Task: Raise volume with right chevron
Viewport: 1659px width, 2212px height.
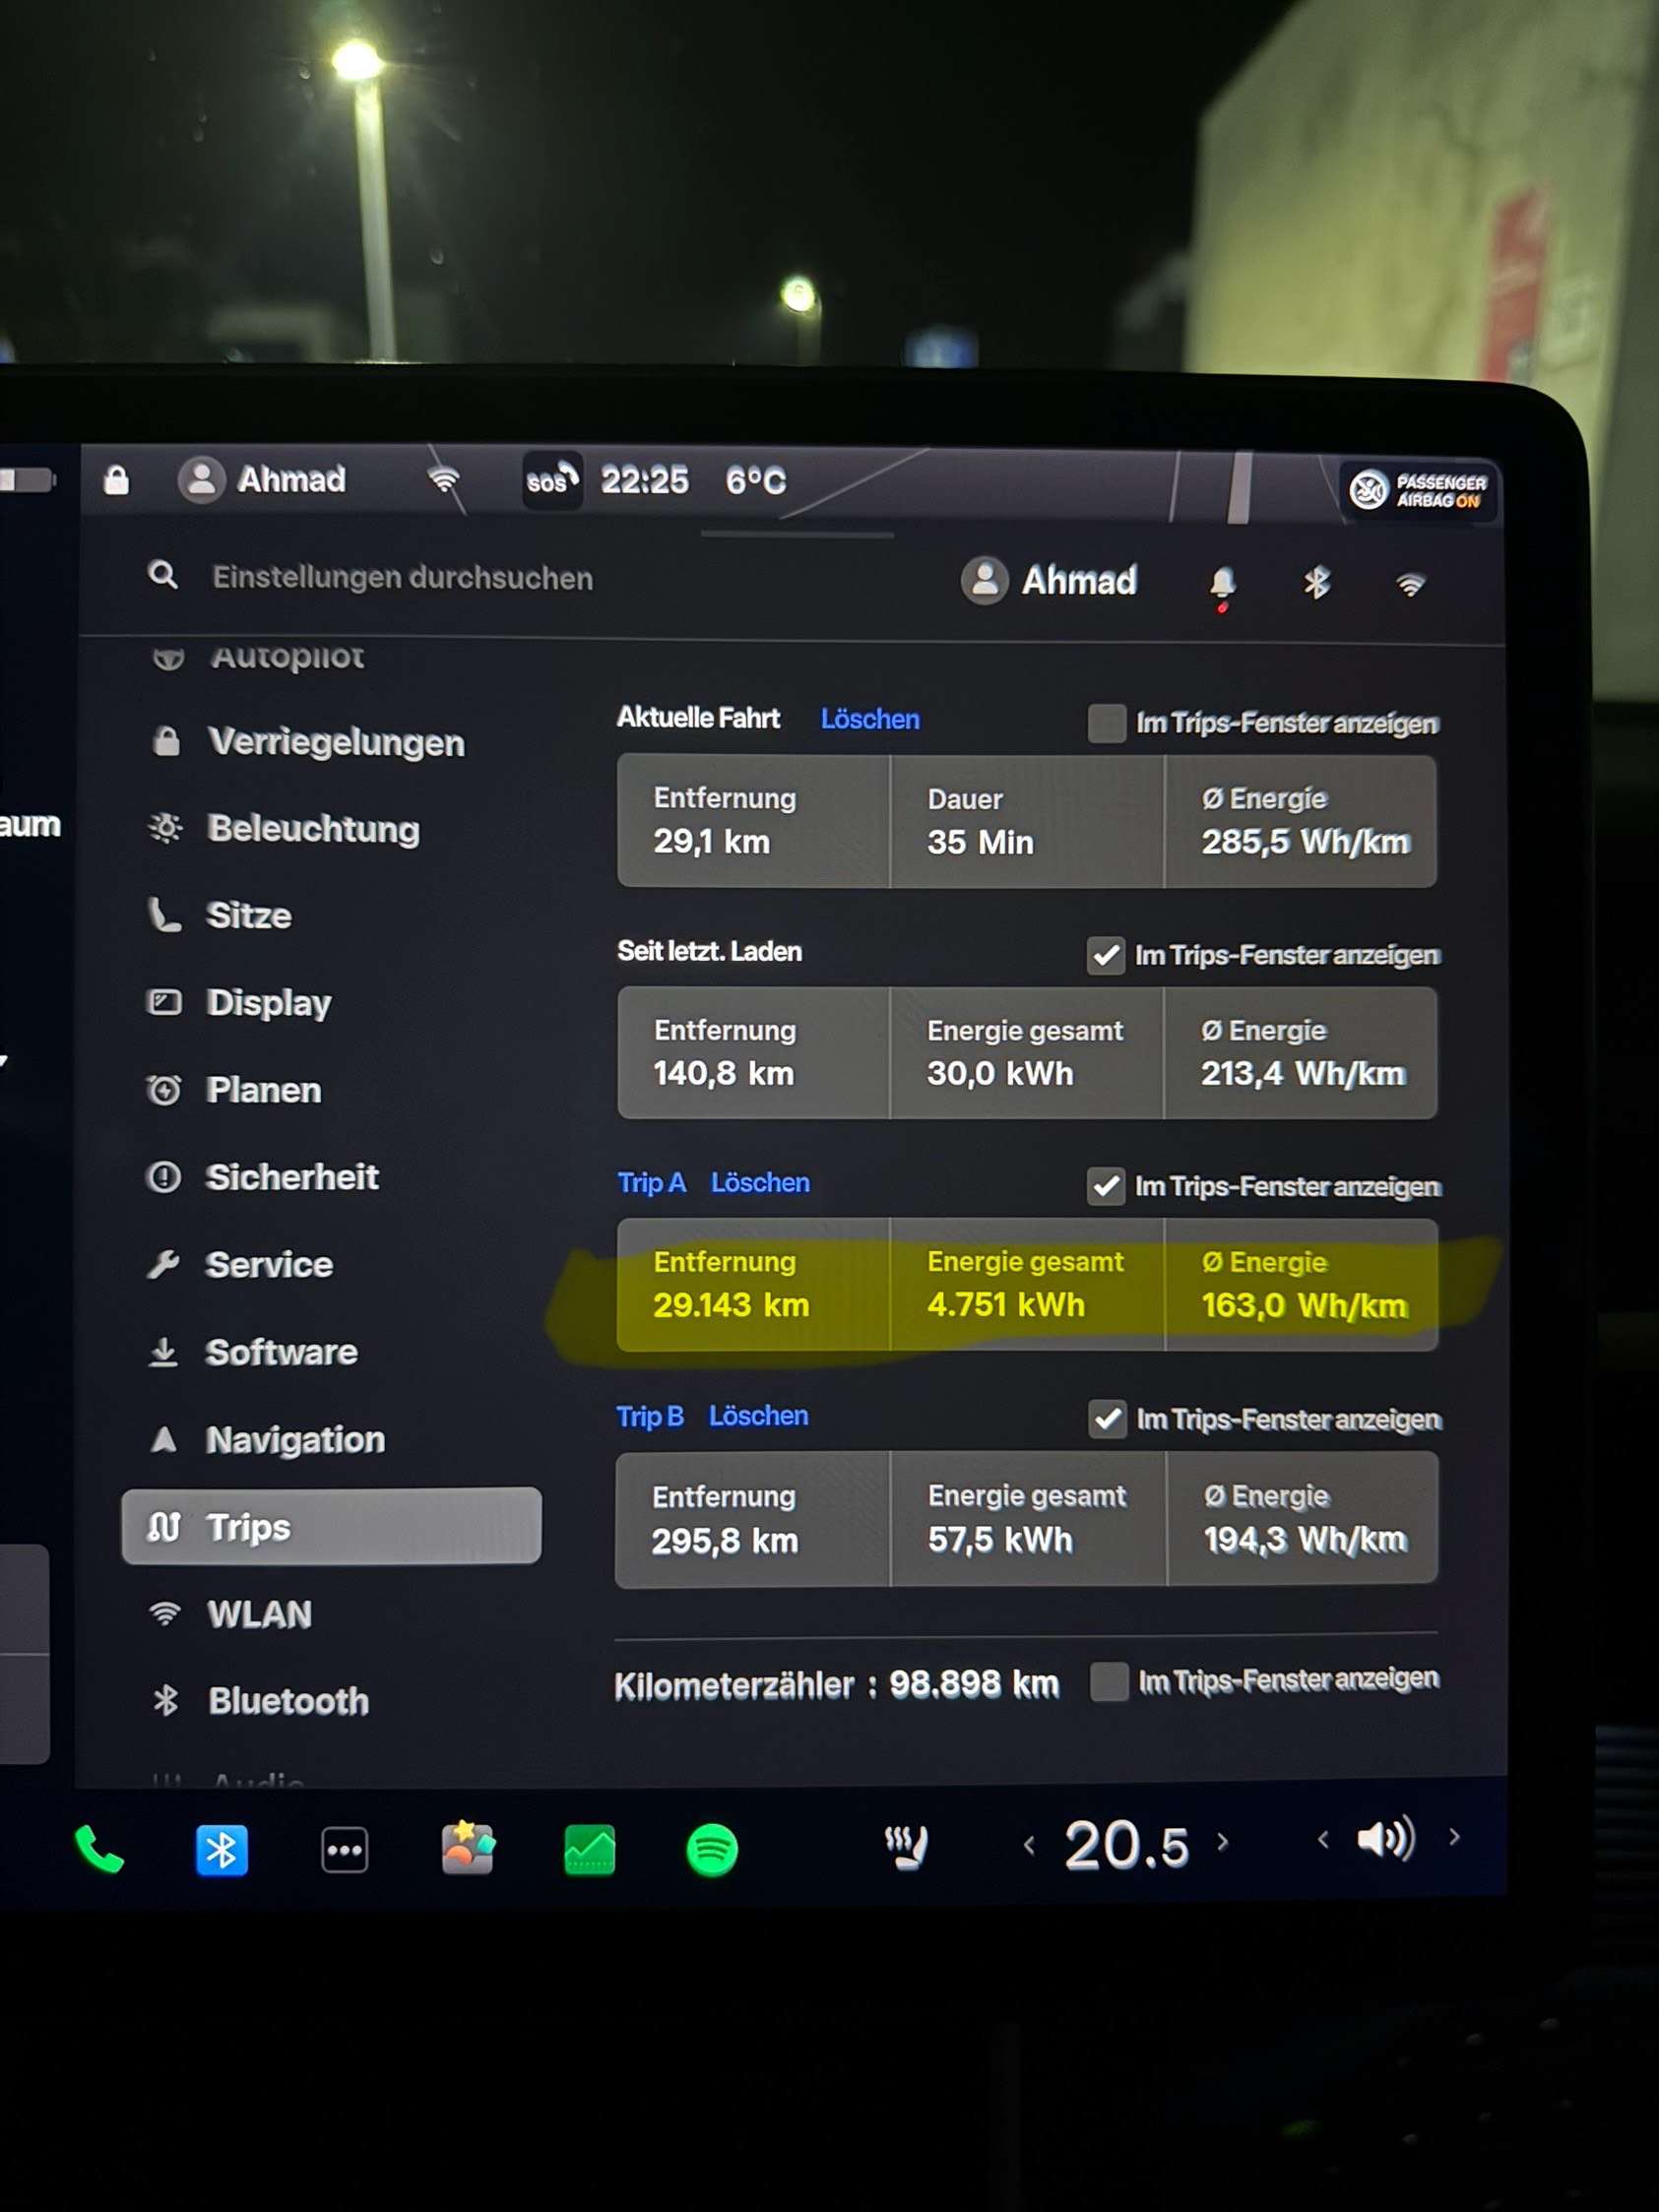Action: [1454, 1836]
